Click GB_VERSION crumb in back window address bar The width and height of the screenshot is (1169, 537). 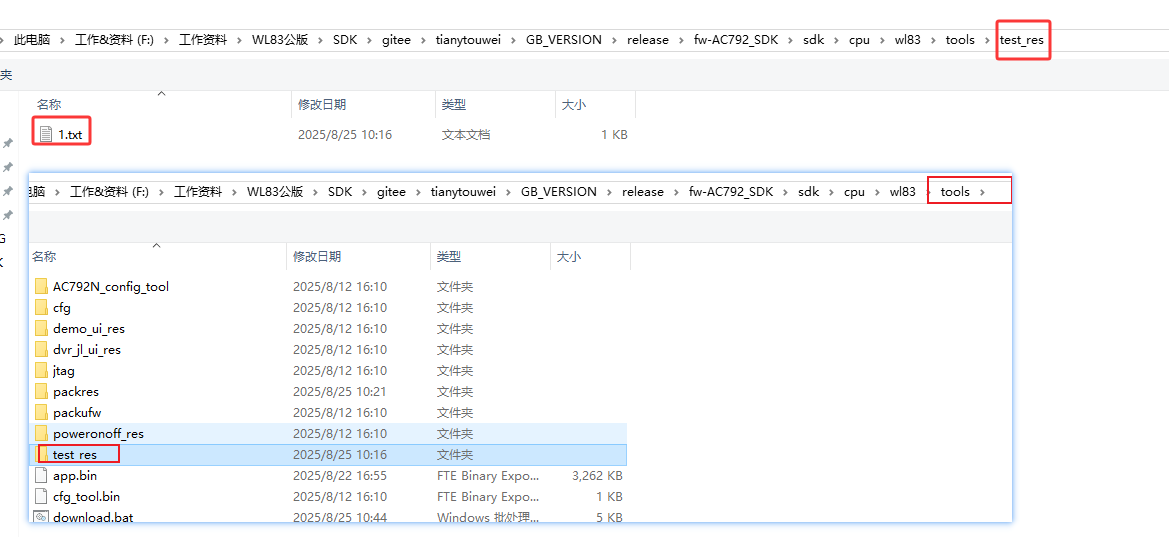point(564,40)
